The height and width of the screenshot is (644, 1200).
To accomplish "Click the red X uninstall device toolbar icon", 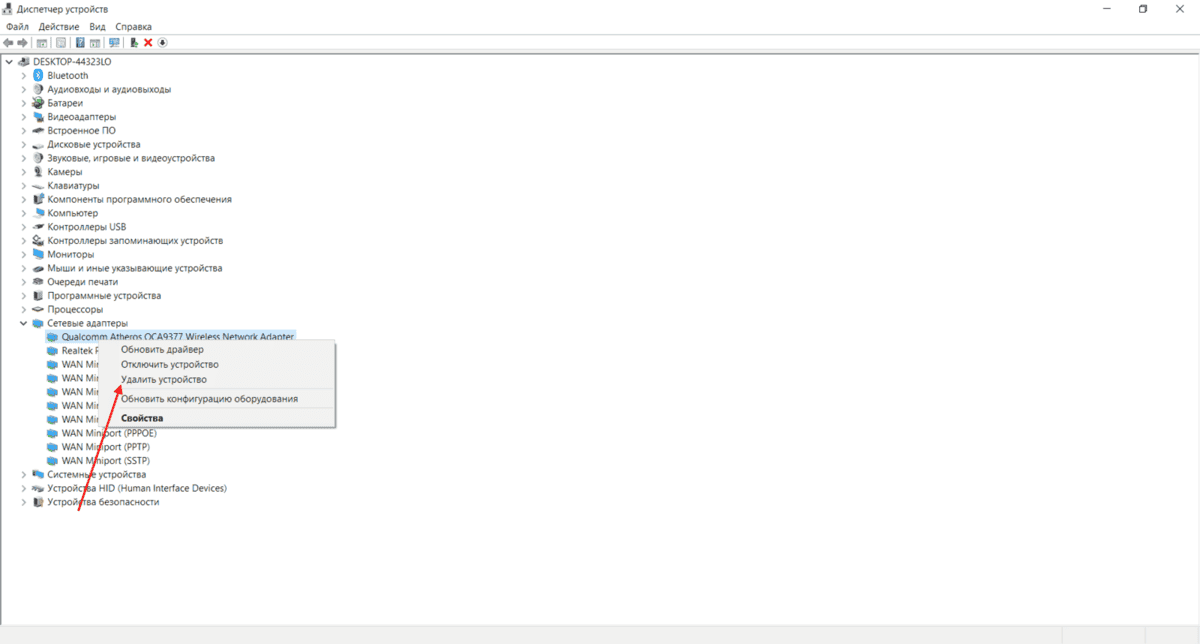I will coord(148,42).
